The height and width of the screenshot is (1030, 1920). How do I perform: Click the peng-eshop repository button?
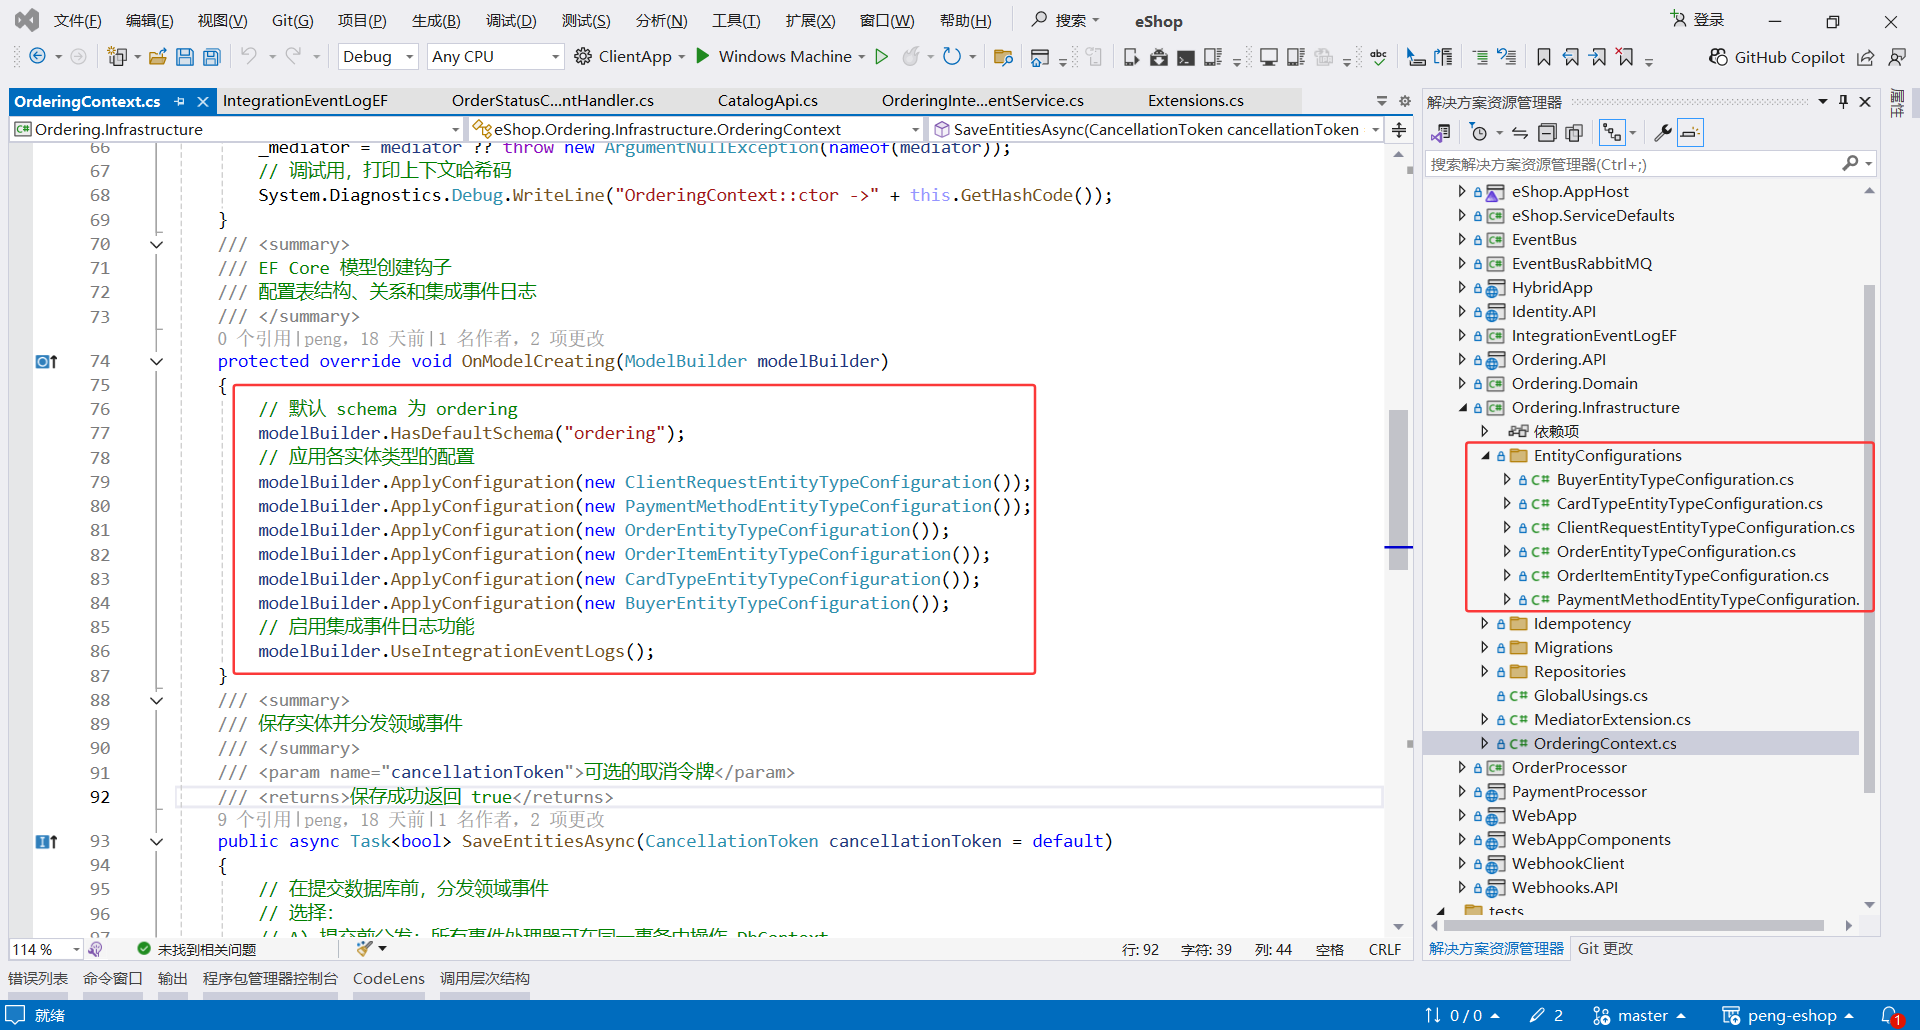pos(1788,1016)
